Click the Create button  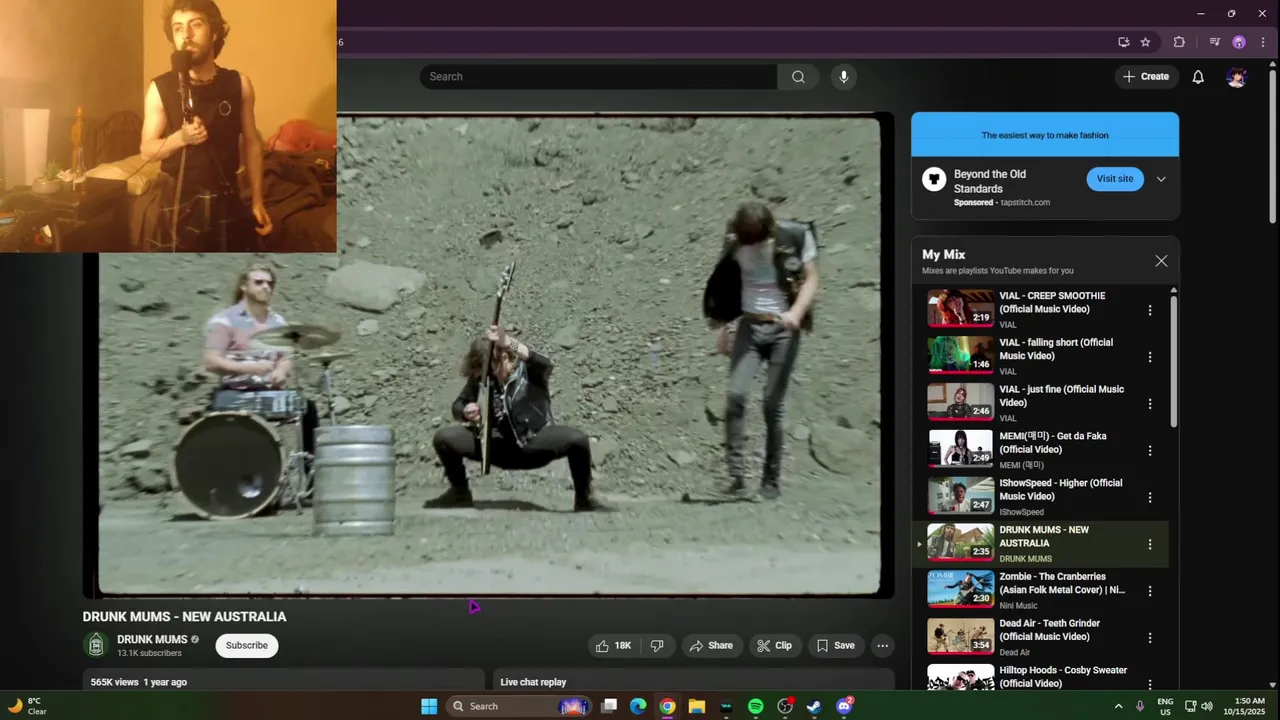click(x=1146, y=77)
